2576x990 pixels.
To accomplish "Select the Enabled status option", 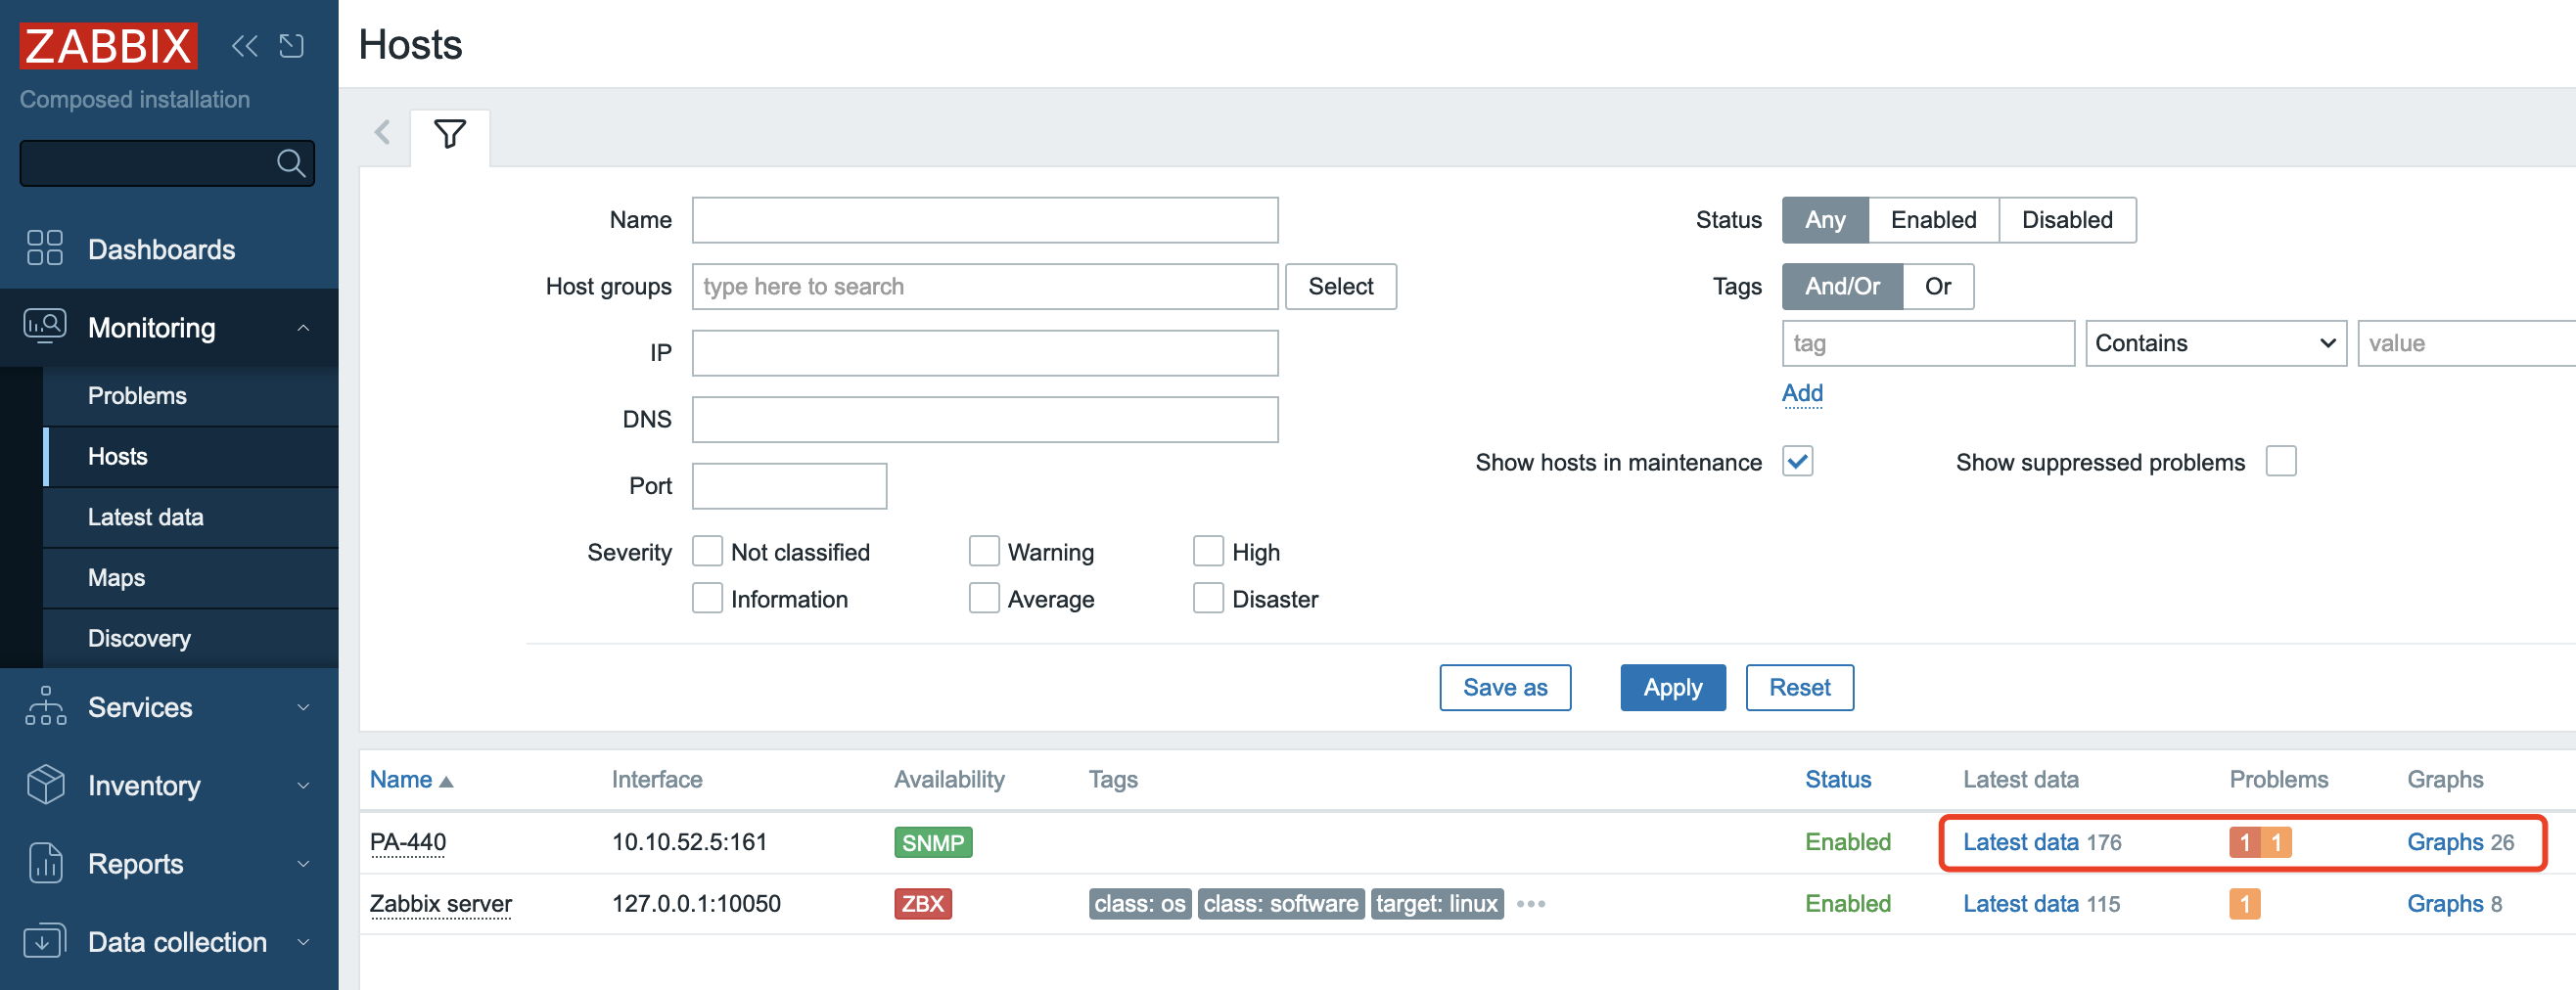I will tap(1933, 220).
